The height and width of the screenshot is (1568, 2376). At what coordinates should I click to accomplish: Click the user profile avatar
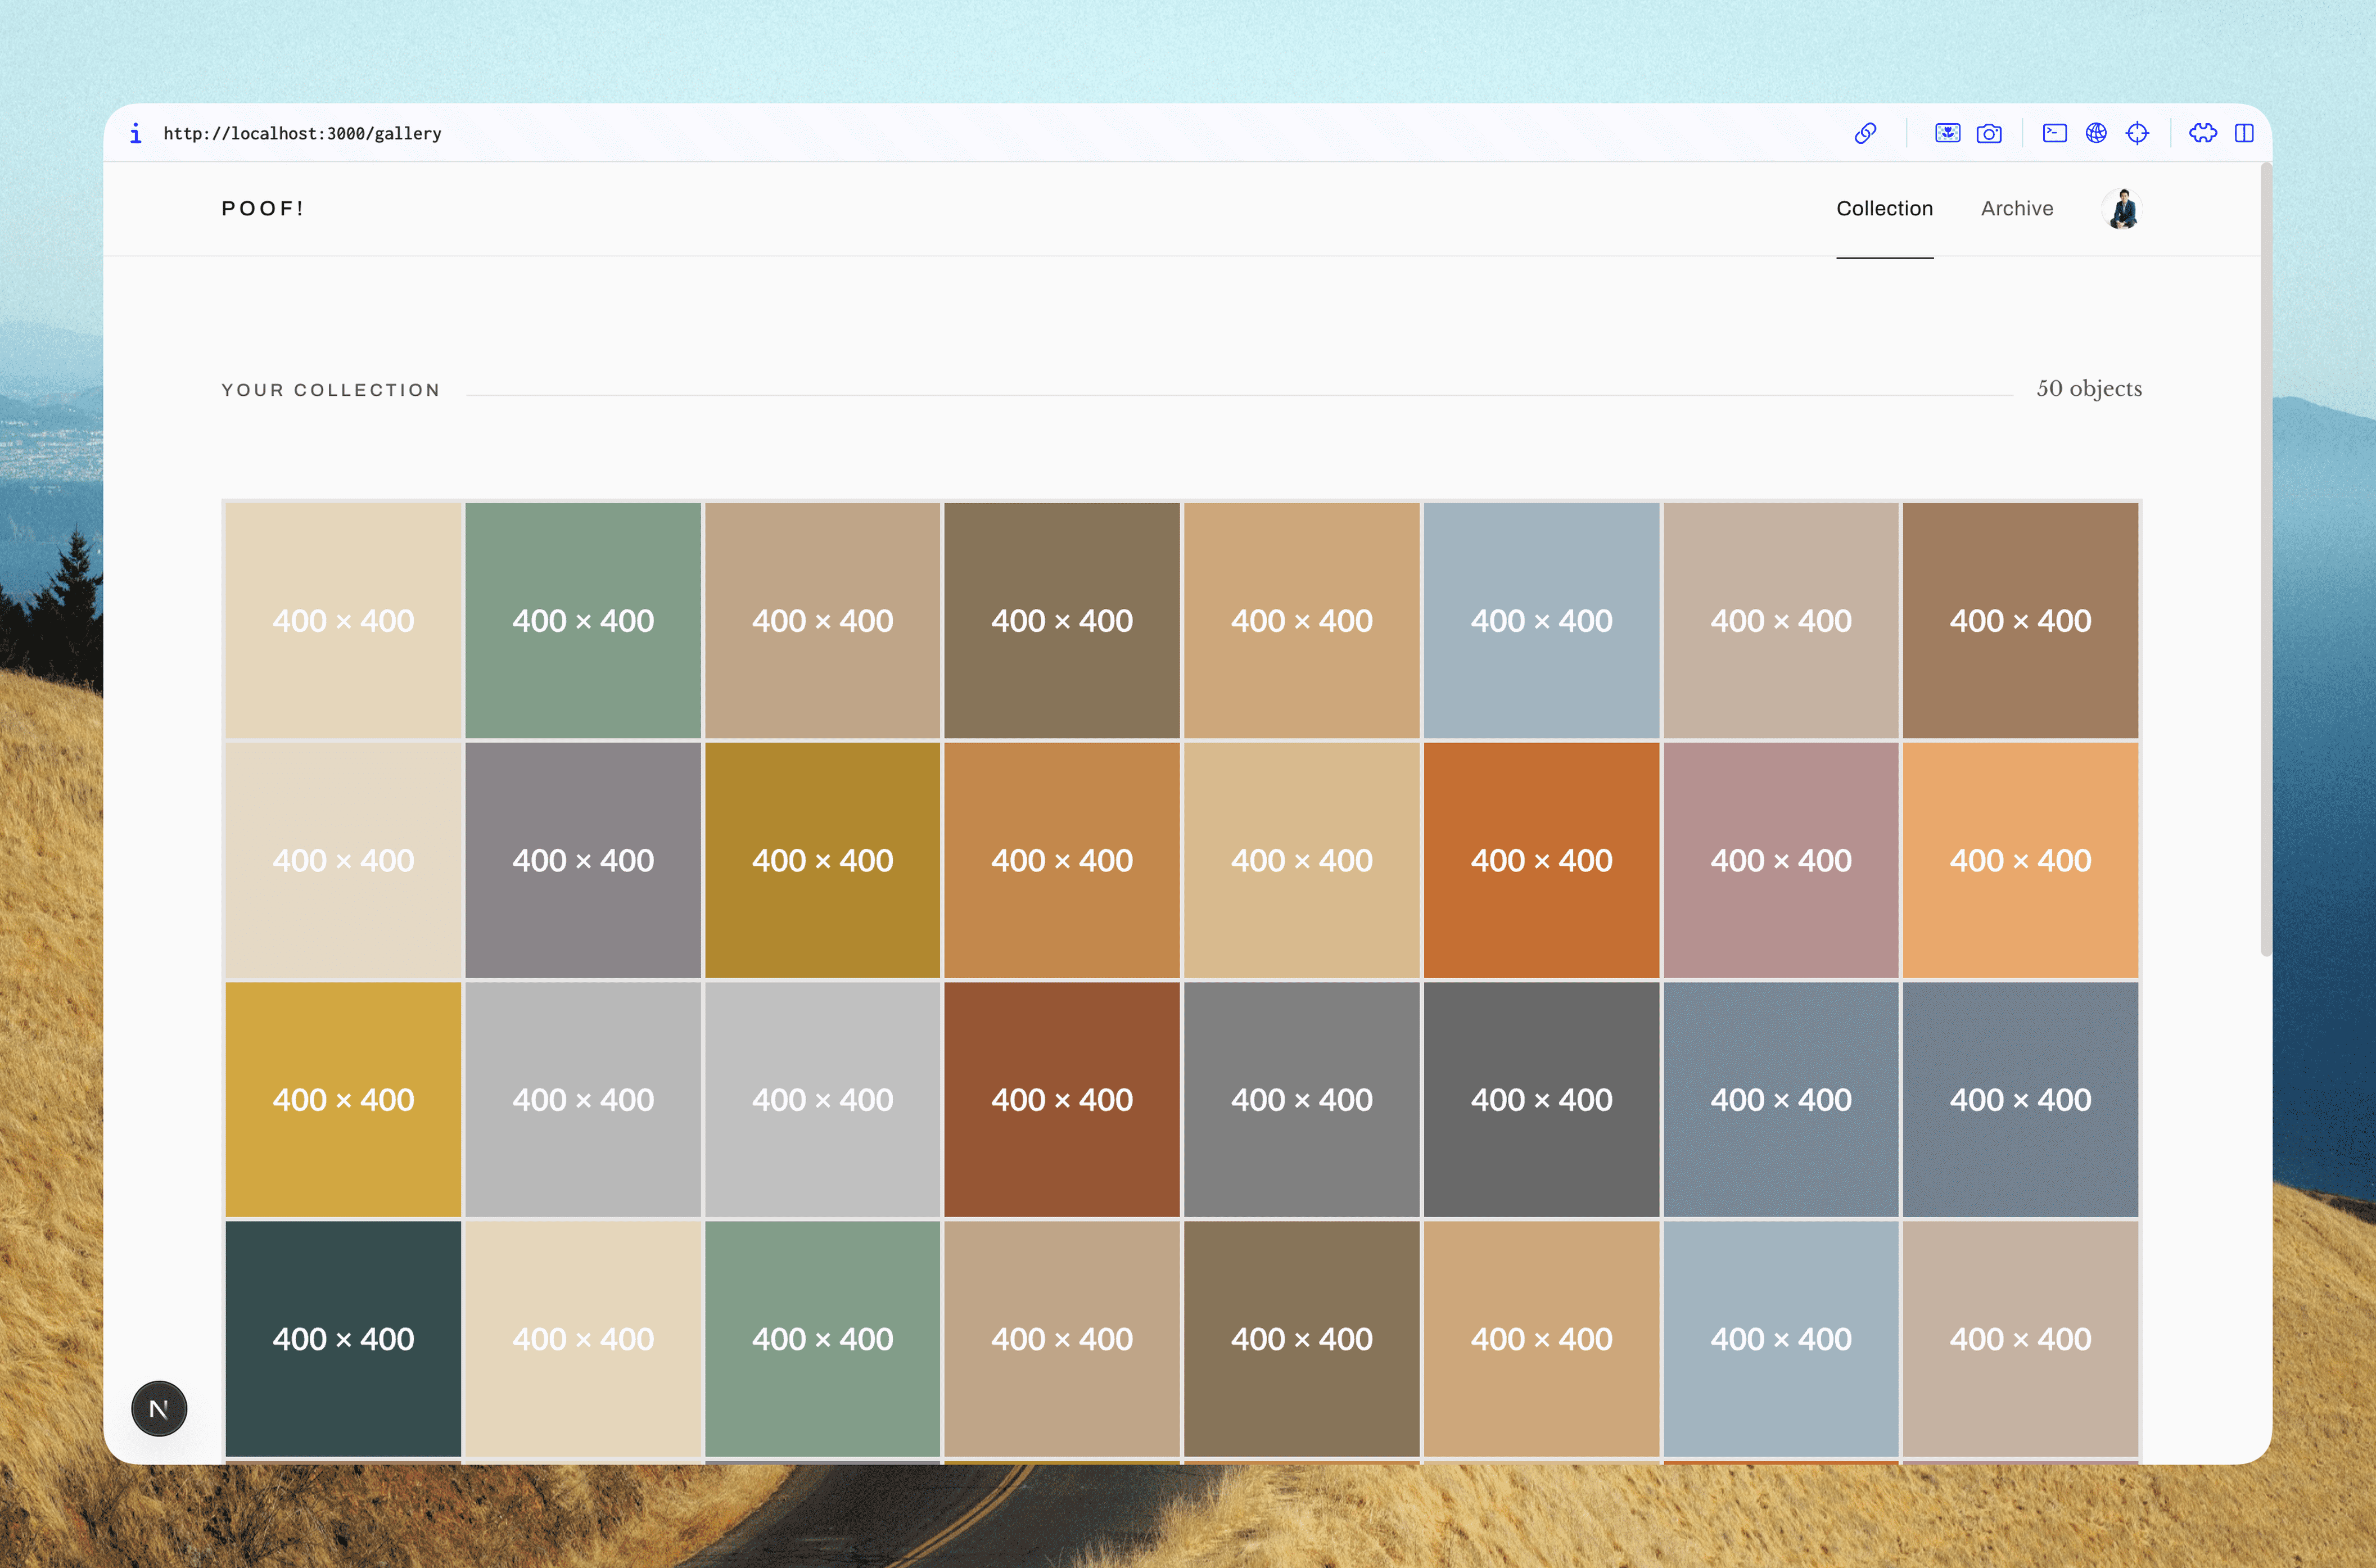2122,209
